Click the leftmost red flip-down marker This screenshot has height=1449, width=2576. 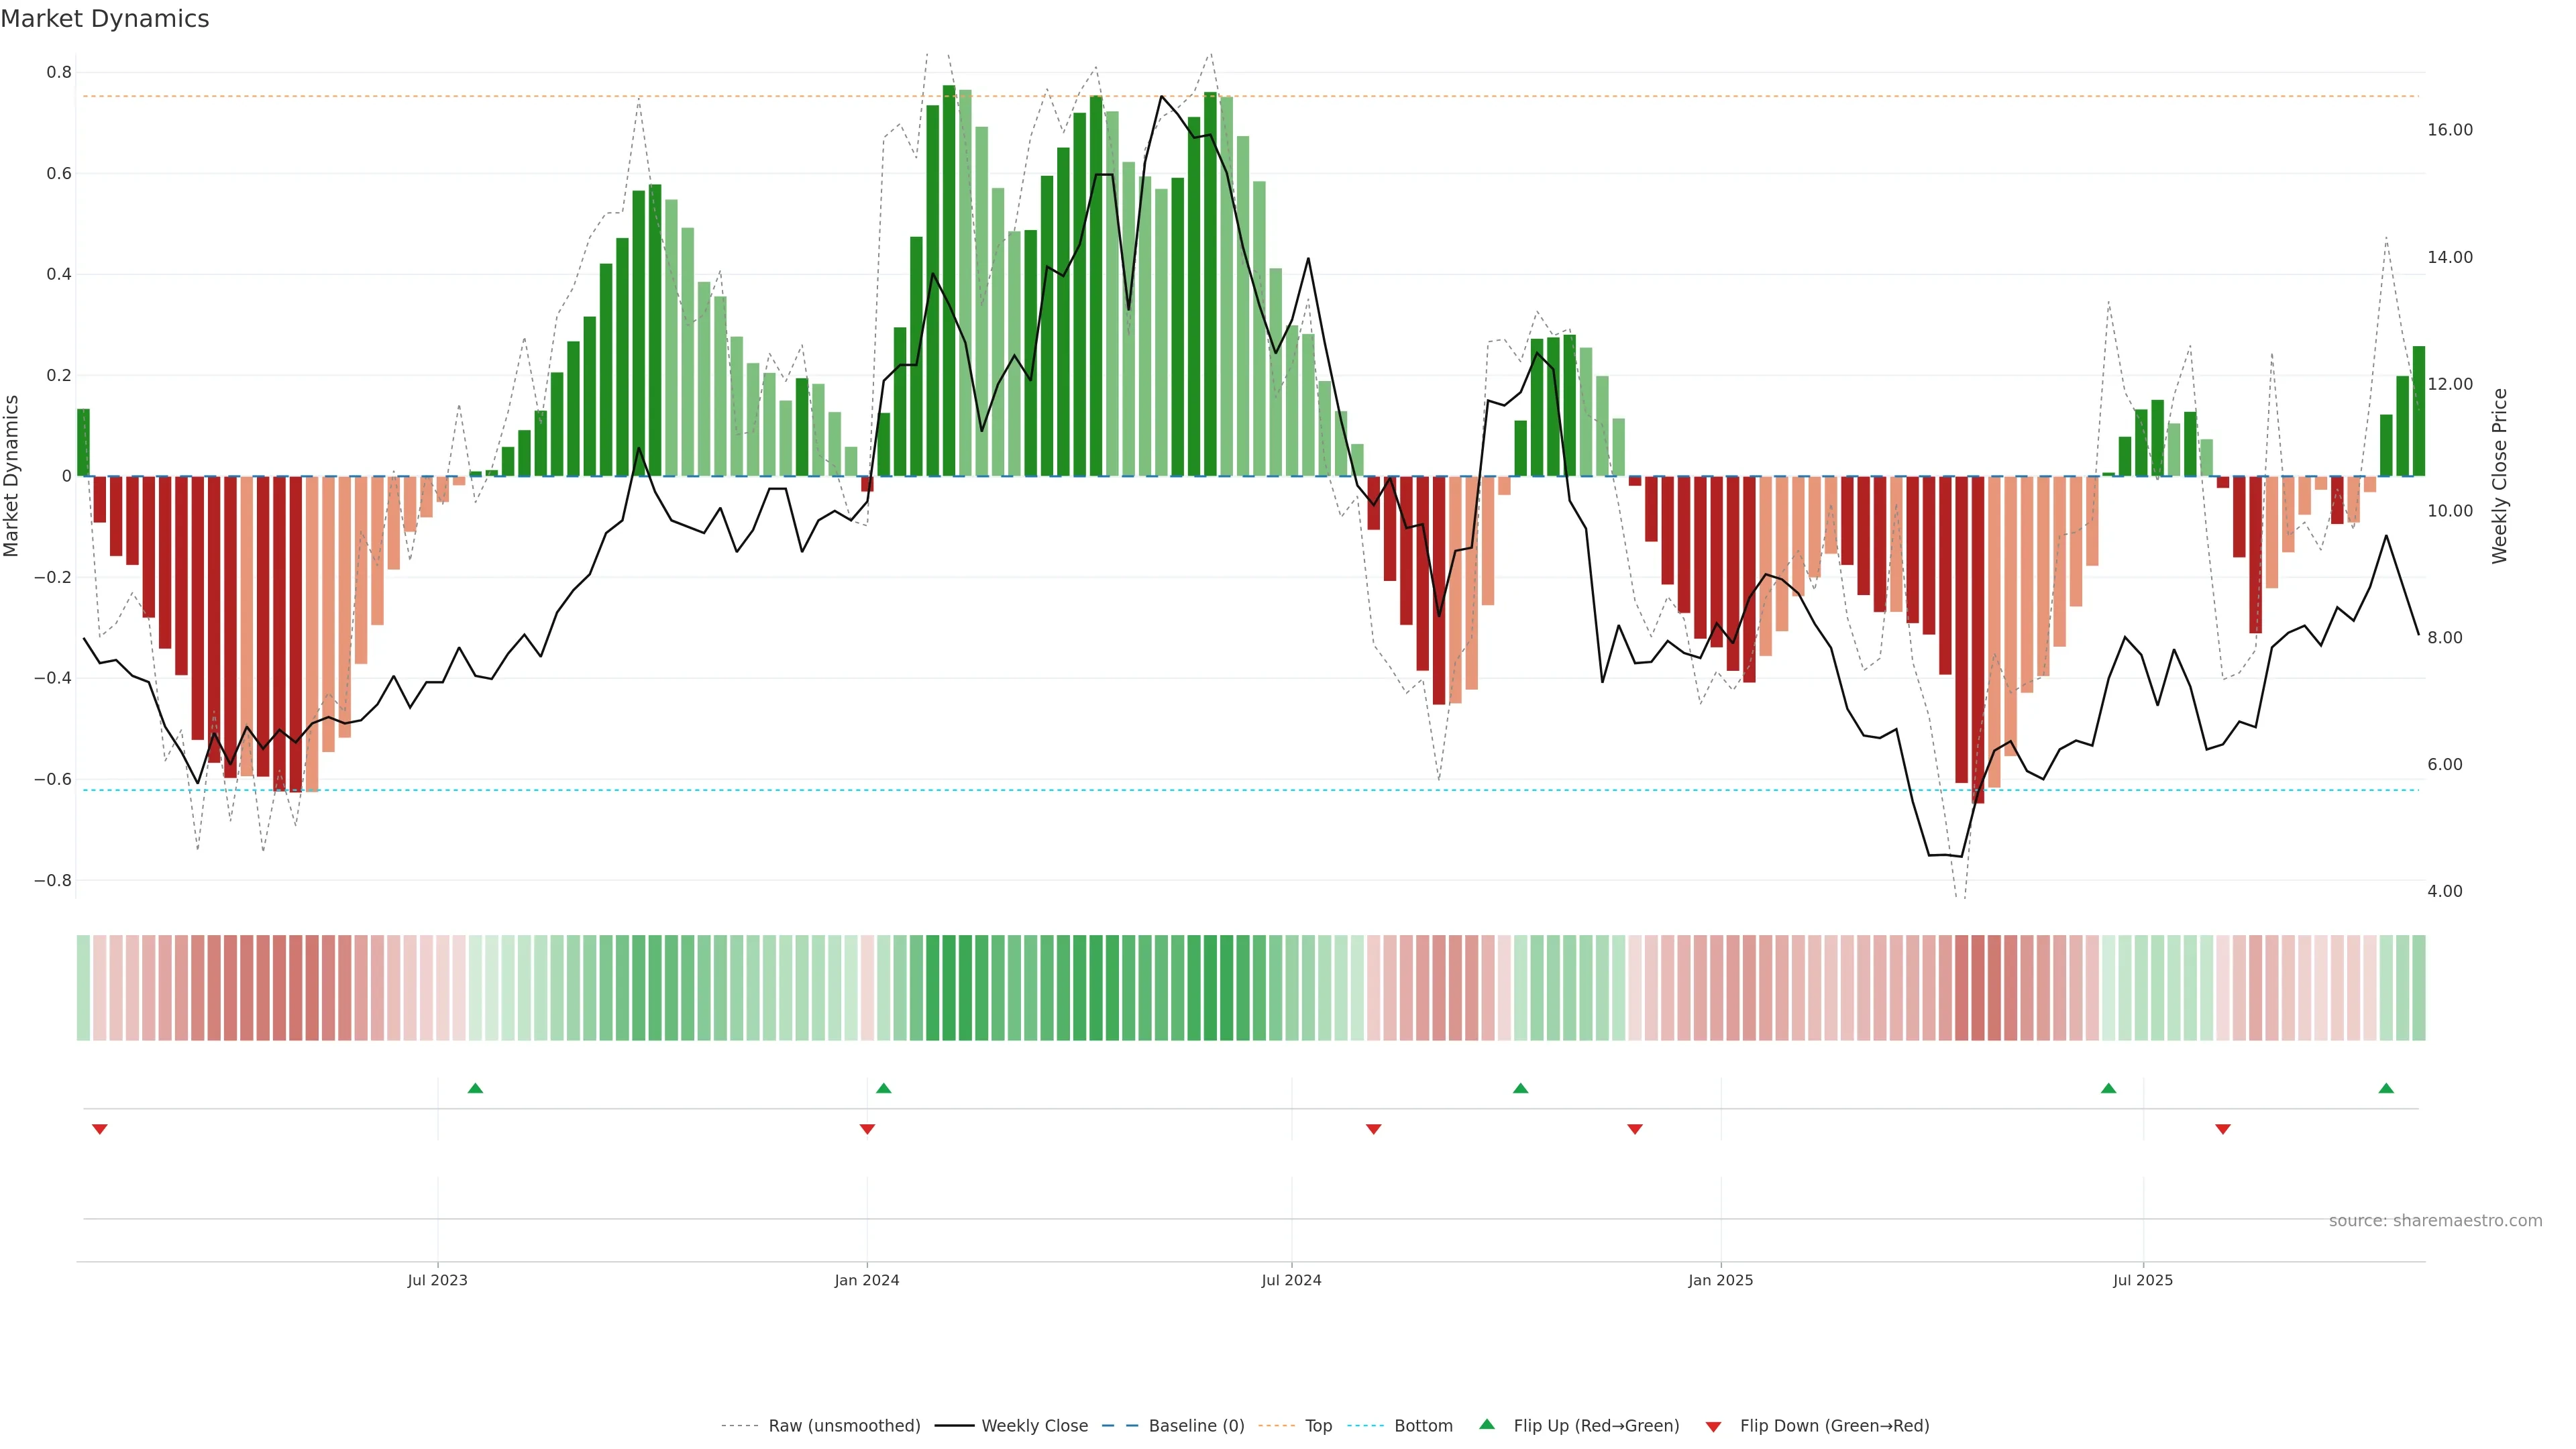click(x=99, y=1129)
